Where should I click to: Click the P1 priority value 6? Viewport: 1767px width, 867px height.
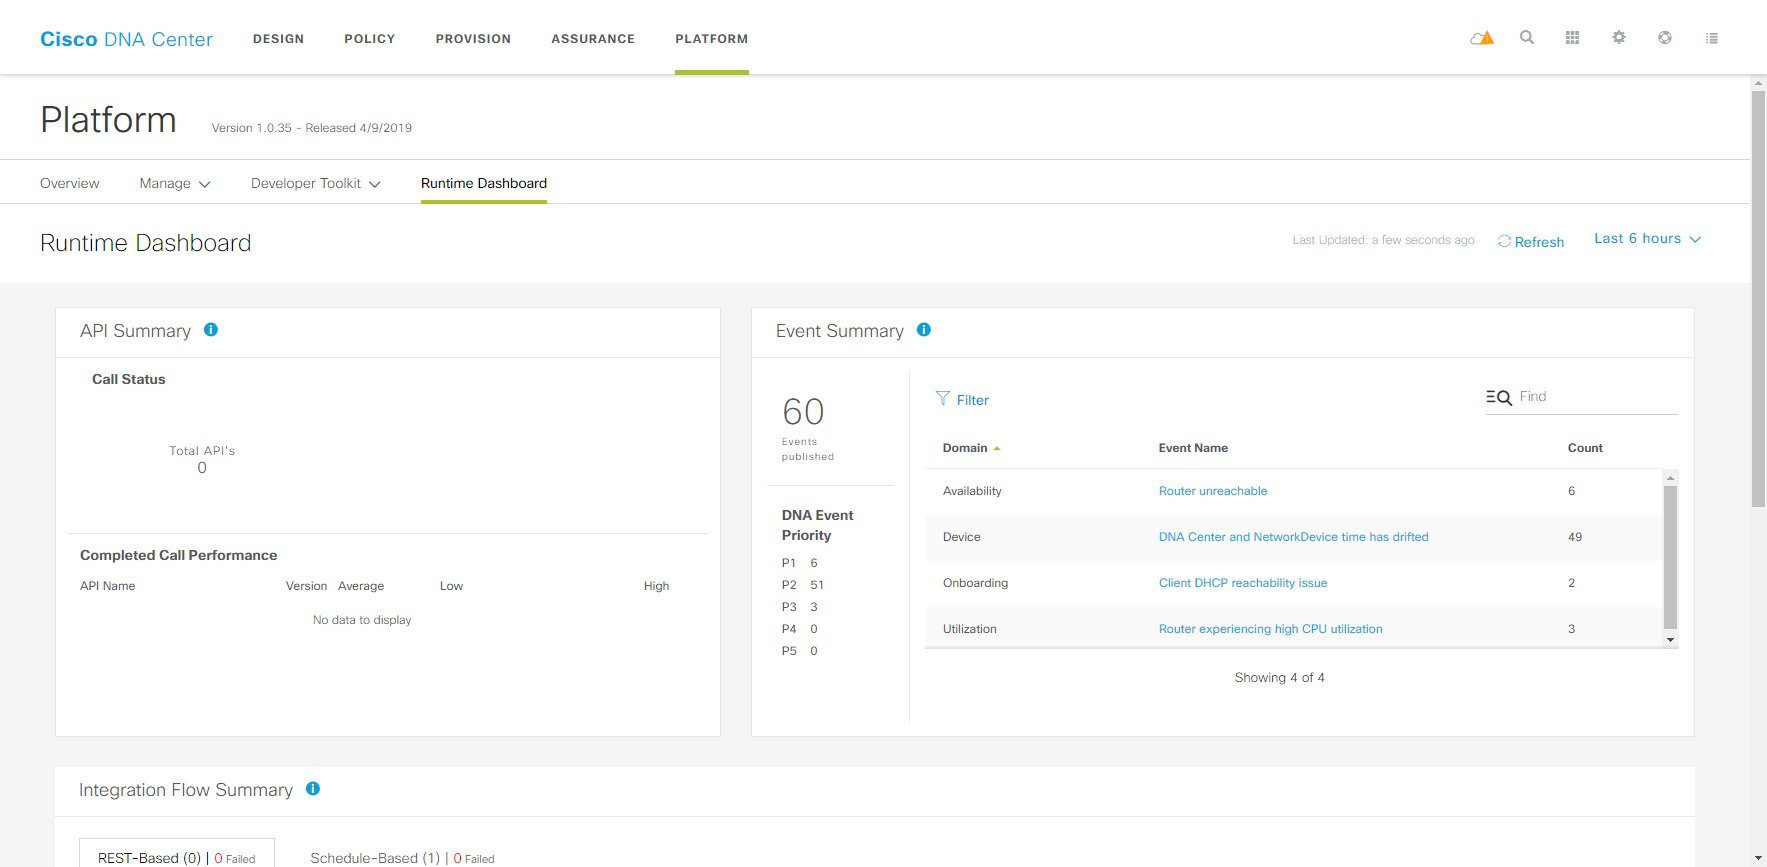coord(814,563)
